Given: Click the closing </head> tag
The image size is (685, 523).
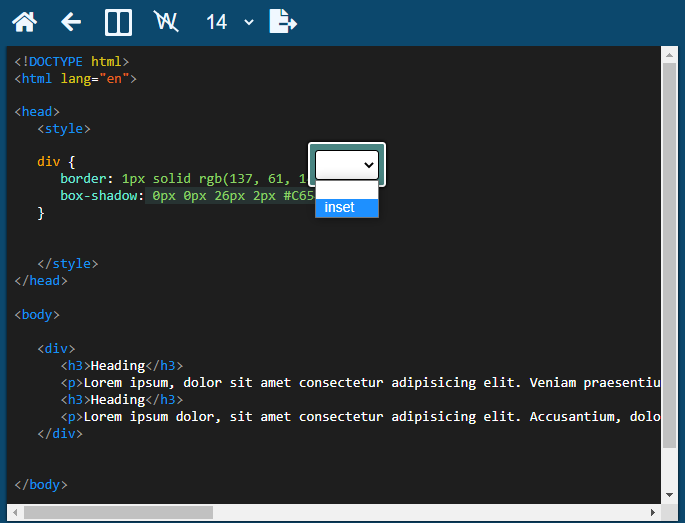Looking at the screenshot, I should coord(41,281).
